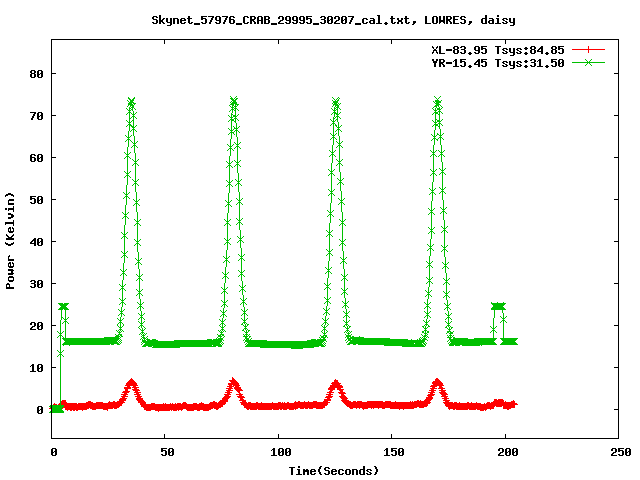This screenshot has width=640, height=480.
Task: Click the y-axis tick label 20
Action: (x=36, y=326)
